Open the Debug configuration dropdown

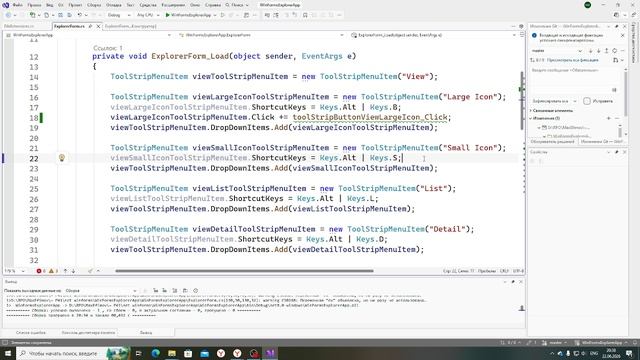tap(119, 15)
